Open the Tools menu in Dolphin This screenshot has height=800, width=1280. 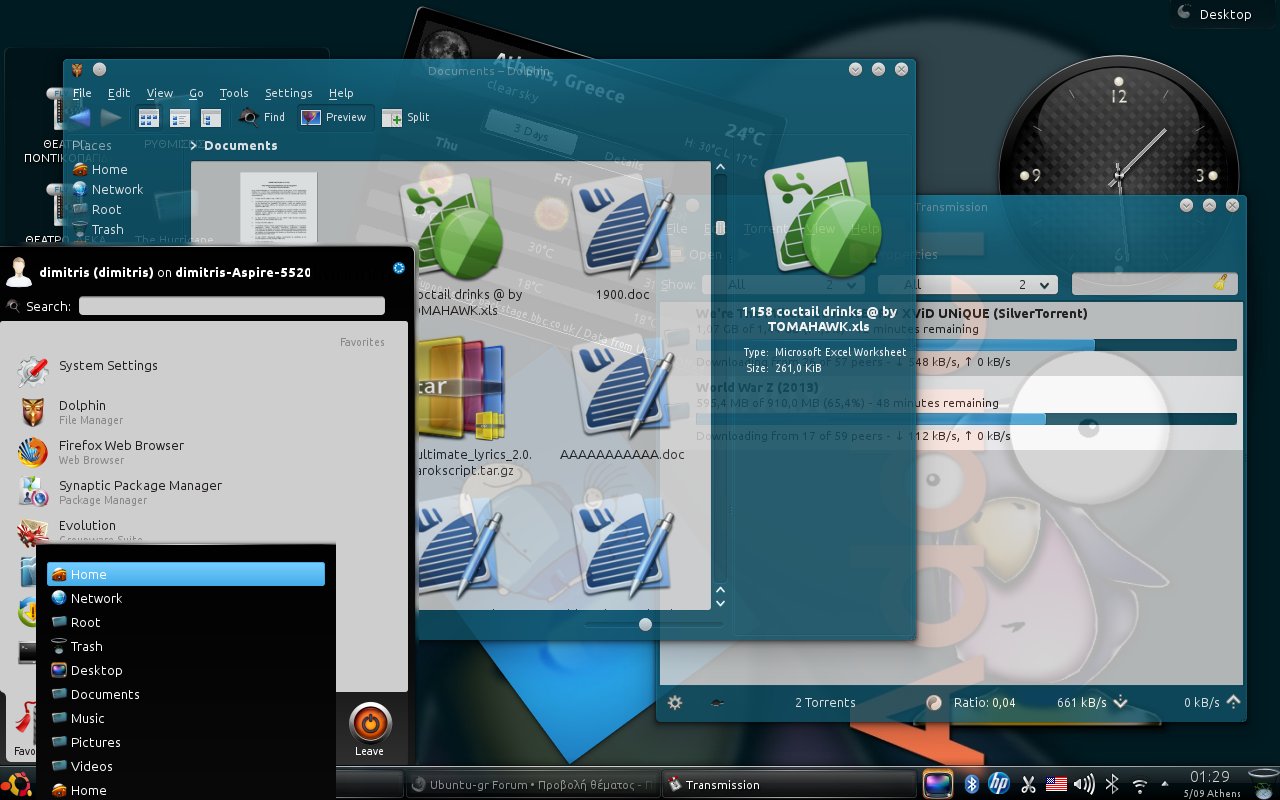point(233,93)
